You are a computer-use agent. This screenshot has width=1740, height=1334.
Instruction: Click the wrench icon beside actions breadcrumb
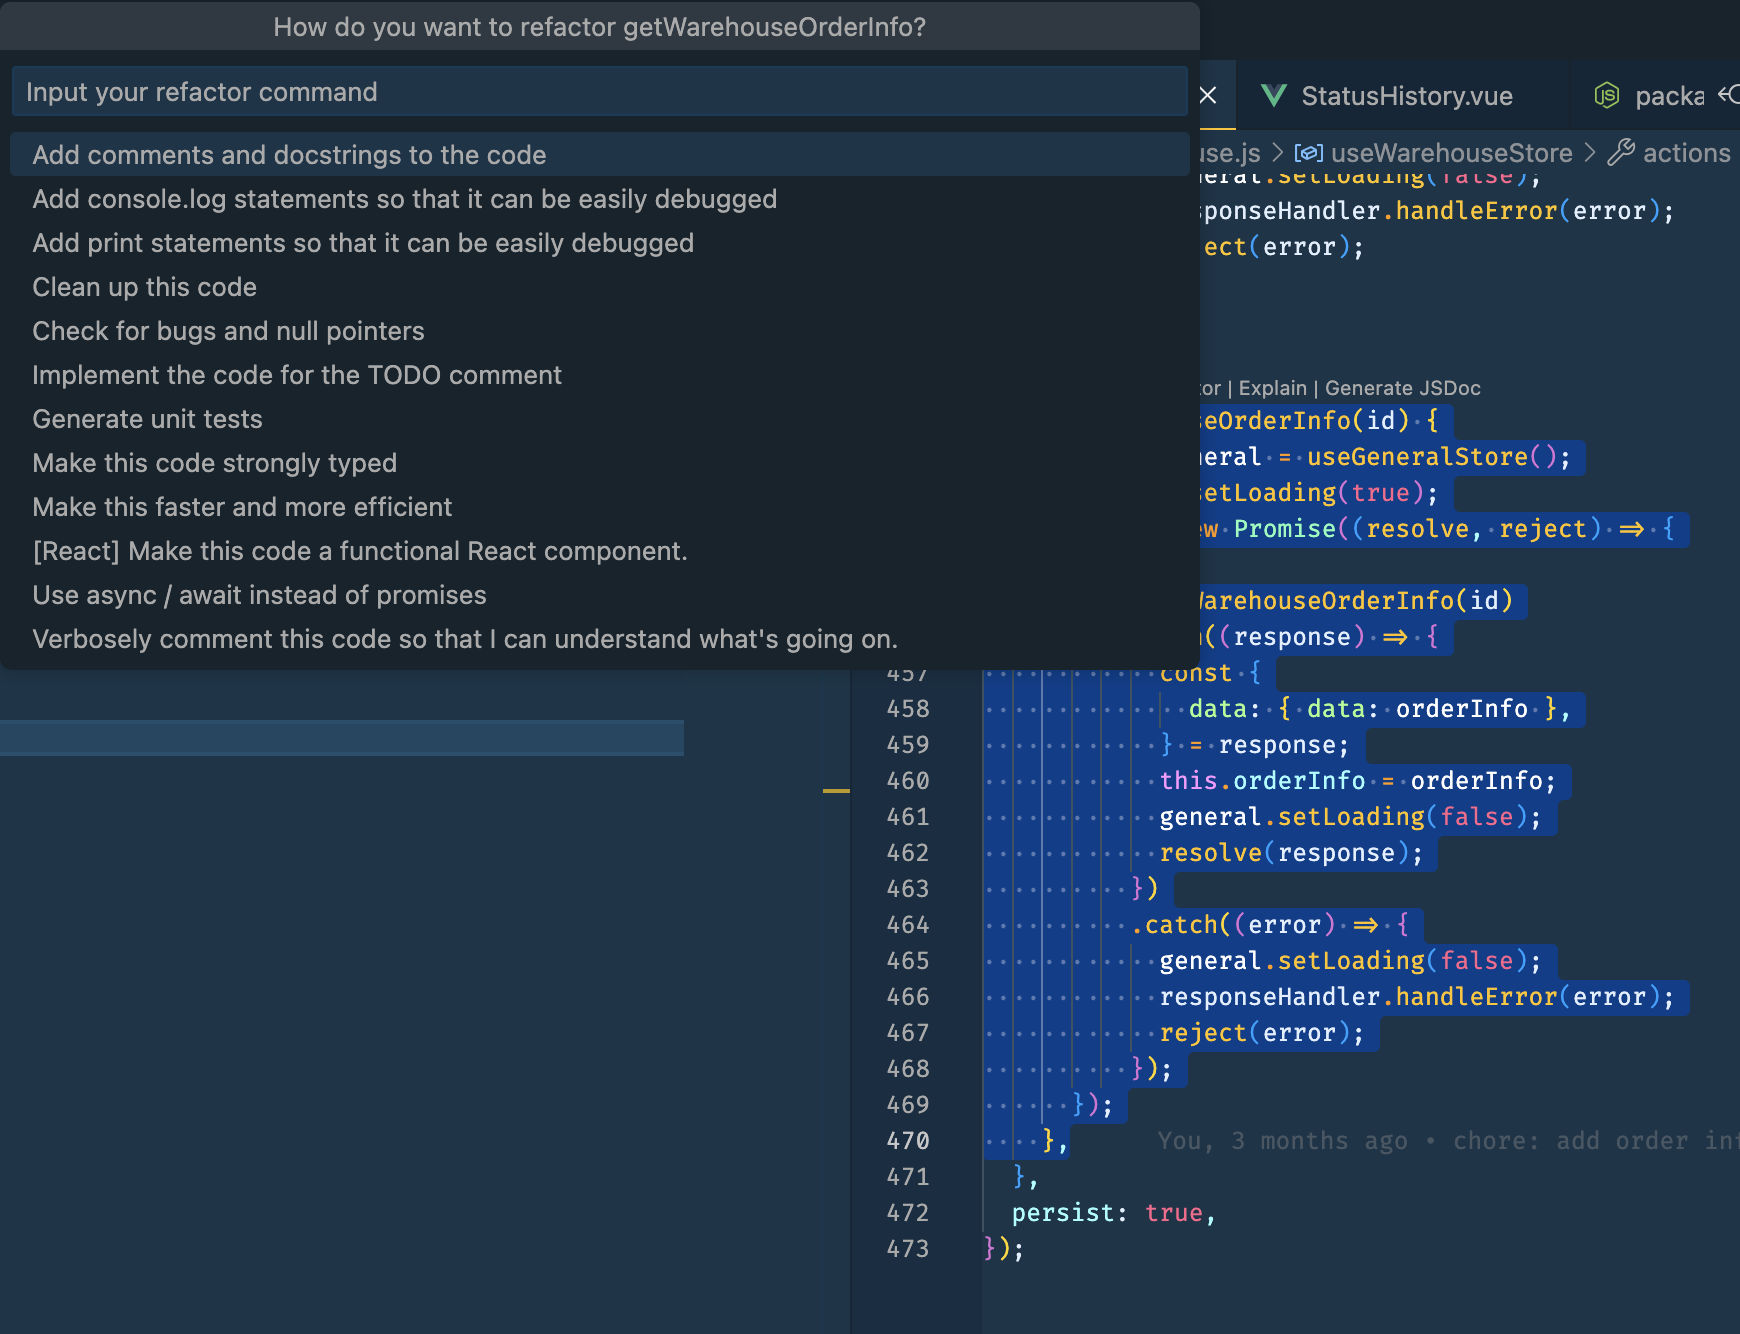pyautogui.click(x=1621, y=152)
